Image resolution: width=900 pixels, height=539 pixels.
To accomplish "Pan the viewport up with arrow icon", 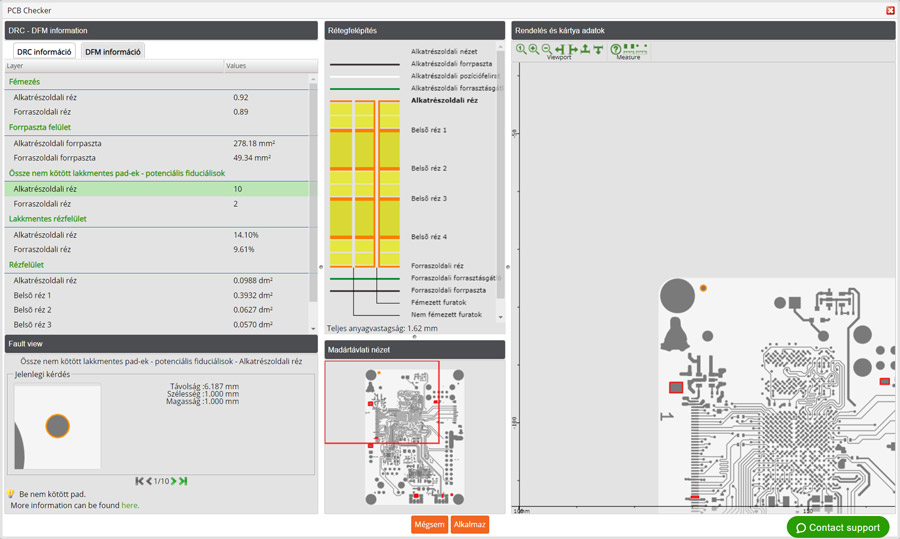I will coord(586,49).
